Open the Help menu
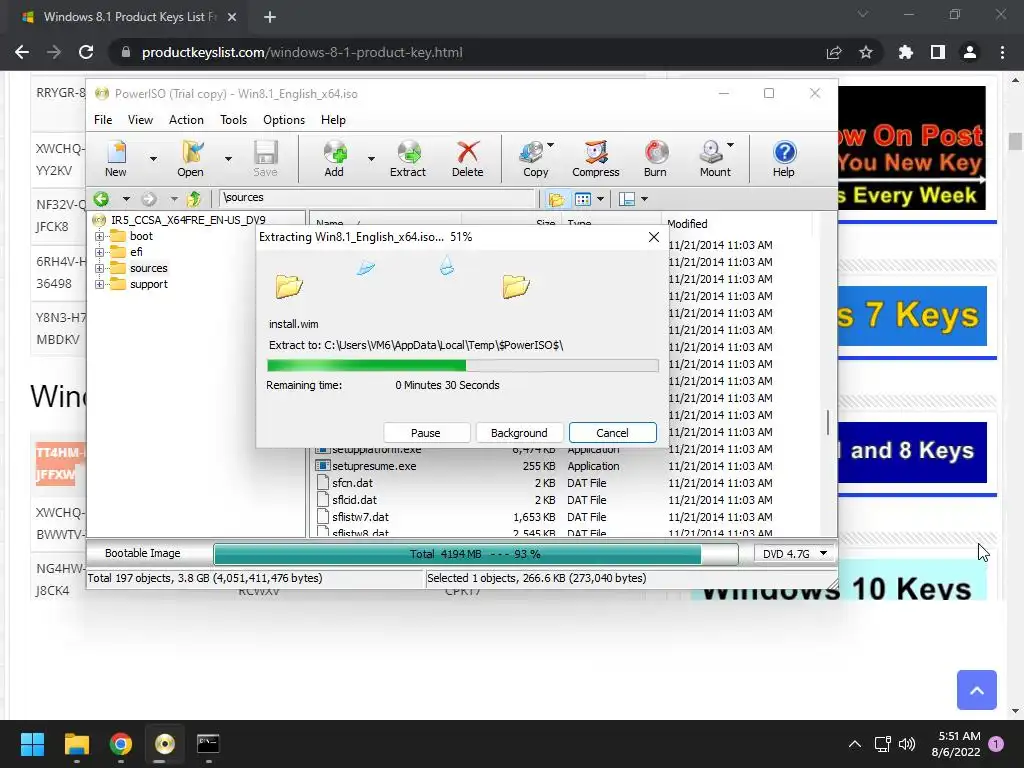 pos(333,120)
